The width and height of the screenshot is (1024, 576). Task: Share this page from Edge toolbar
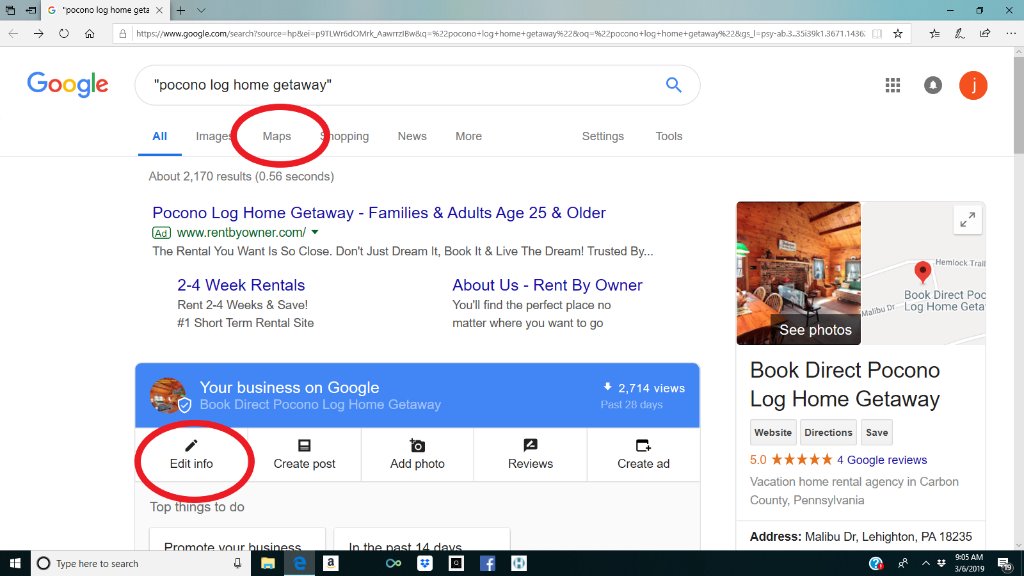985,33
